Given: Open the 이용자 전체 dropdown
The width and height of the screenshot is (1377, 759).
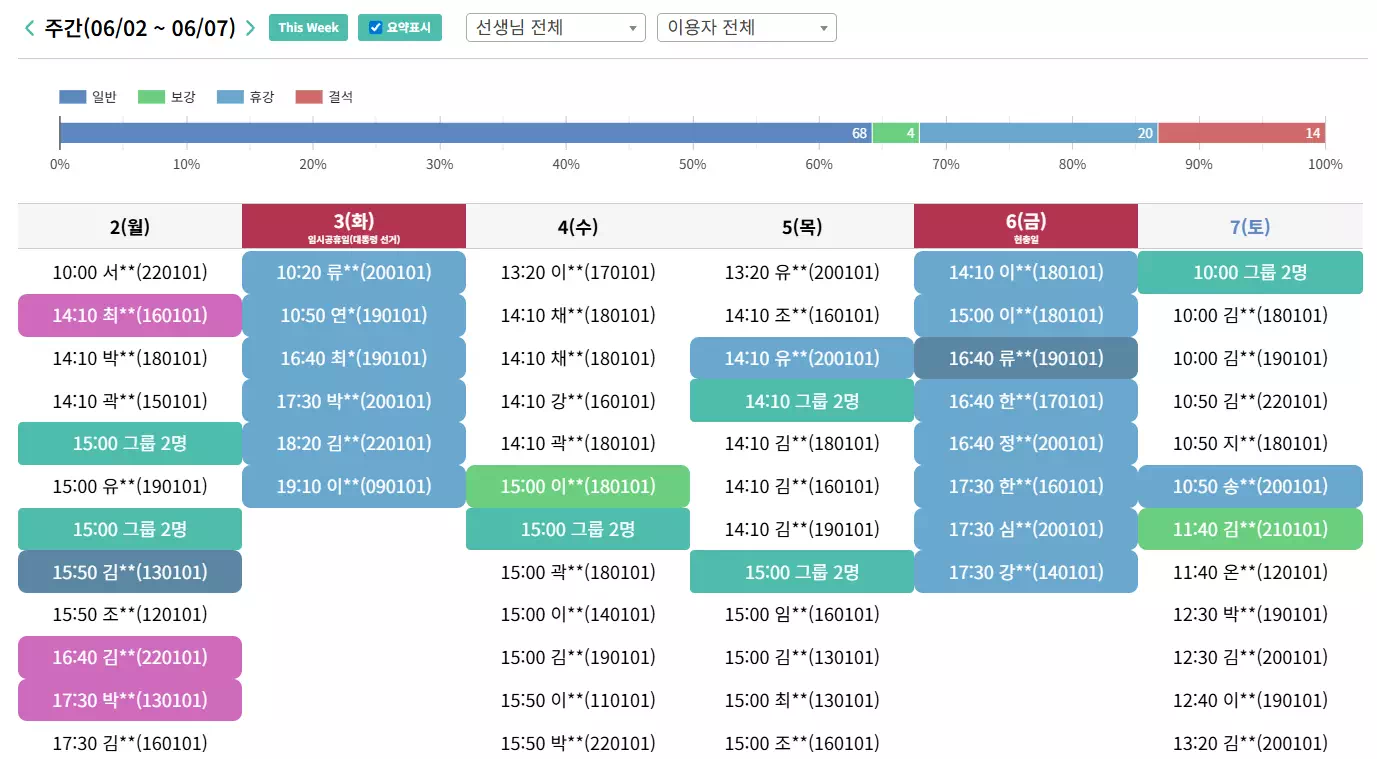Looking at the screenshot, I should pos(745,27).
